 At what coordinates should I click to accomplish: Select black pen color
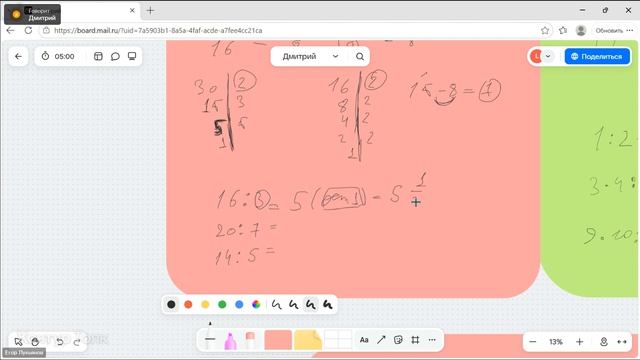click(171, 304)
